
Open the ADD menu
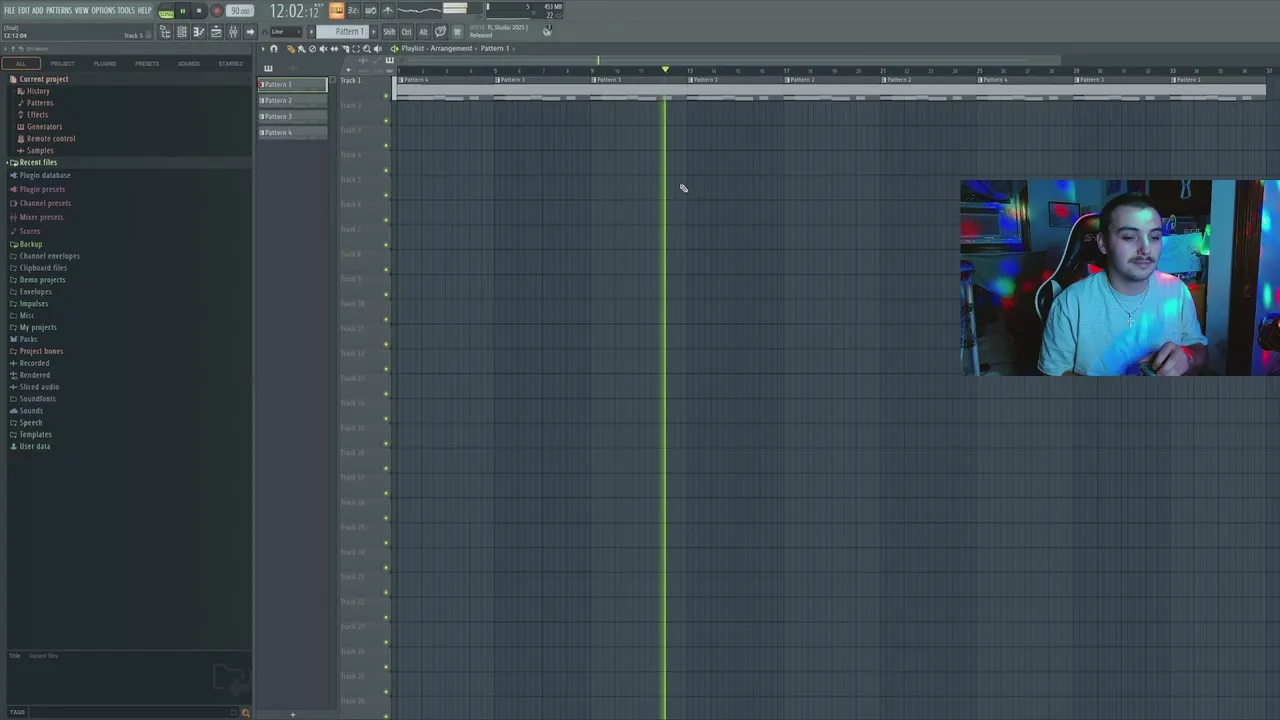click(37, 10)
